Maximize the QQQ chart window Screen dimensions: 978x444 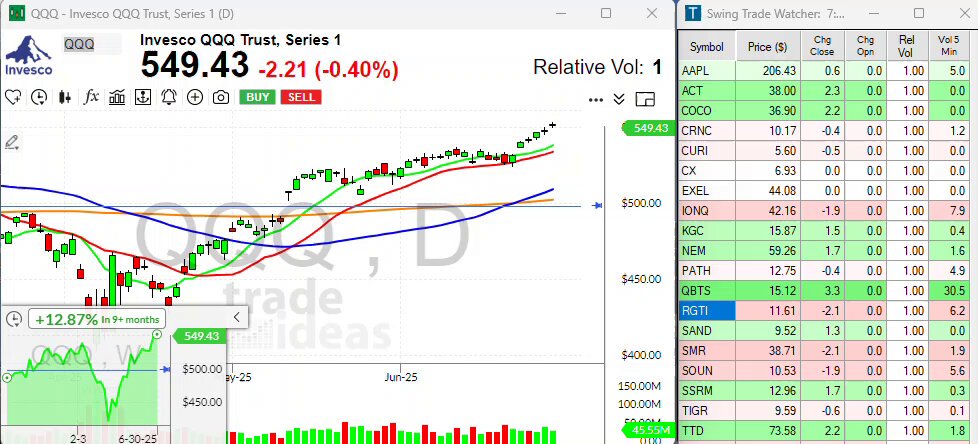point(606,13)
